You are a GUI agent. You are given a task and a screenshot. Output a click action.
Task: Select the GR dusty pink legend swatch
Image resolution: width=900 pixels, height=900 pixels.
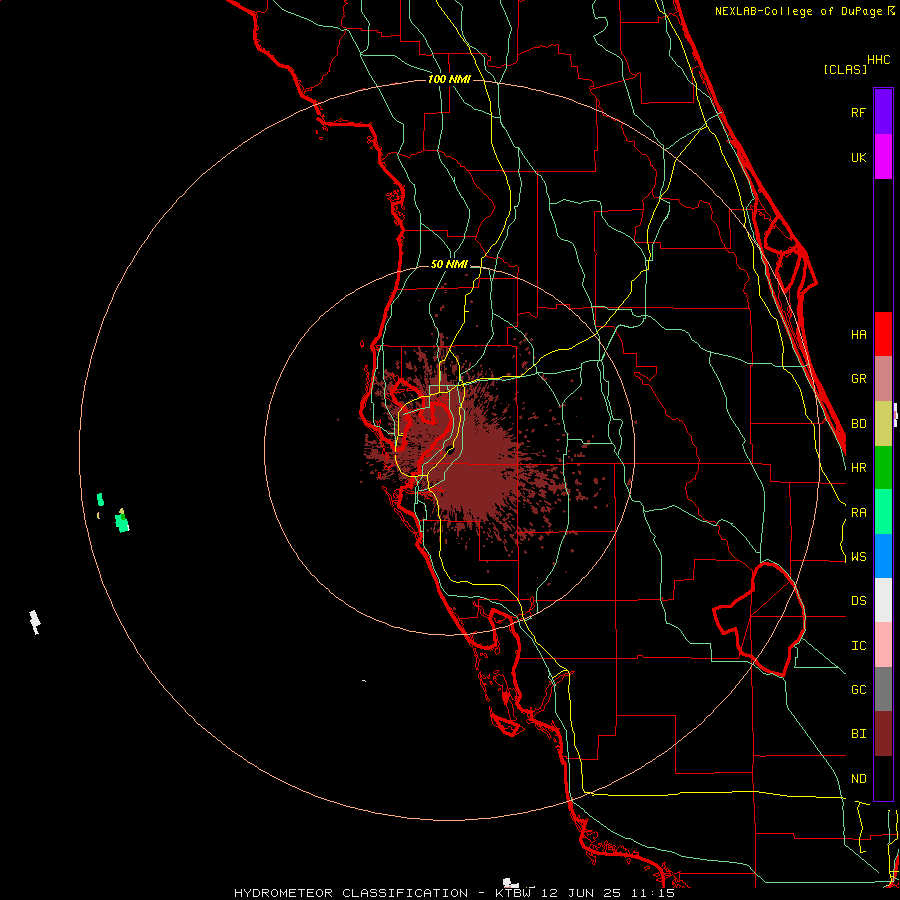[x=883, y=379]
